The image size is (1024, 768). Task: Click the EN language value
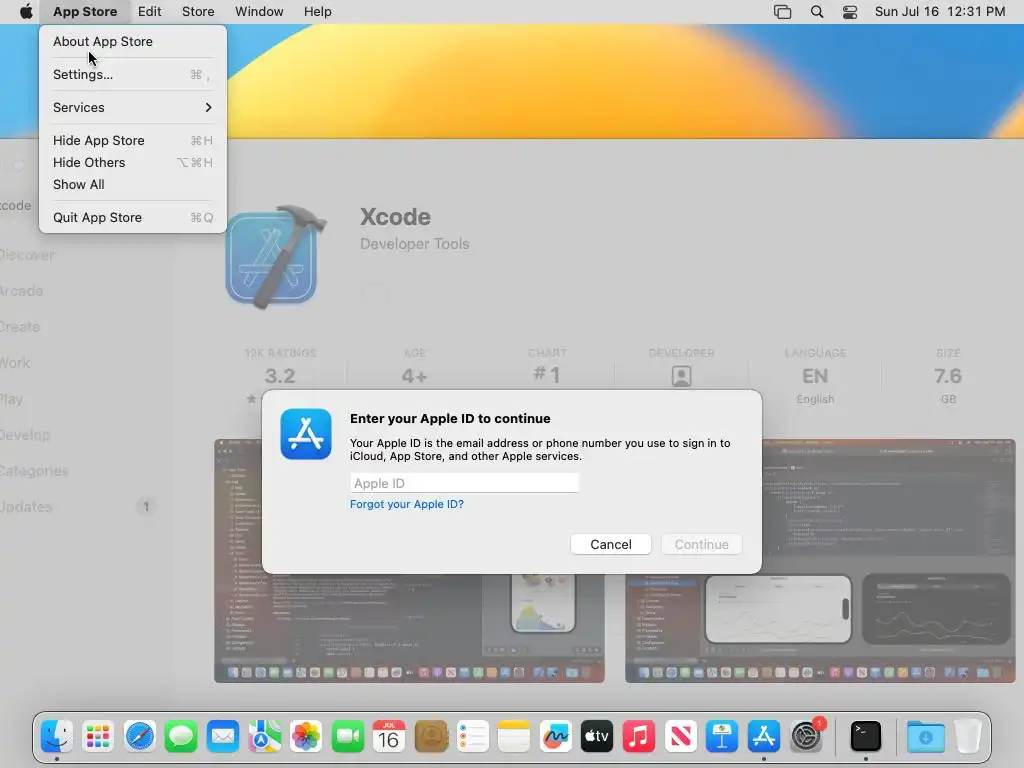click(x=815, y=376)
